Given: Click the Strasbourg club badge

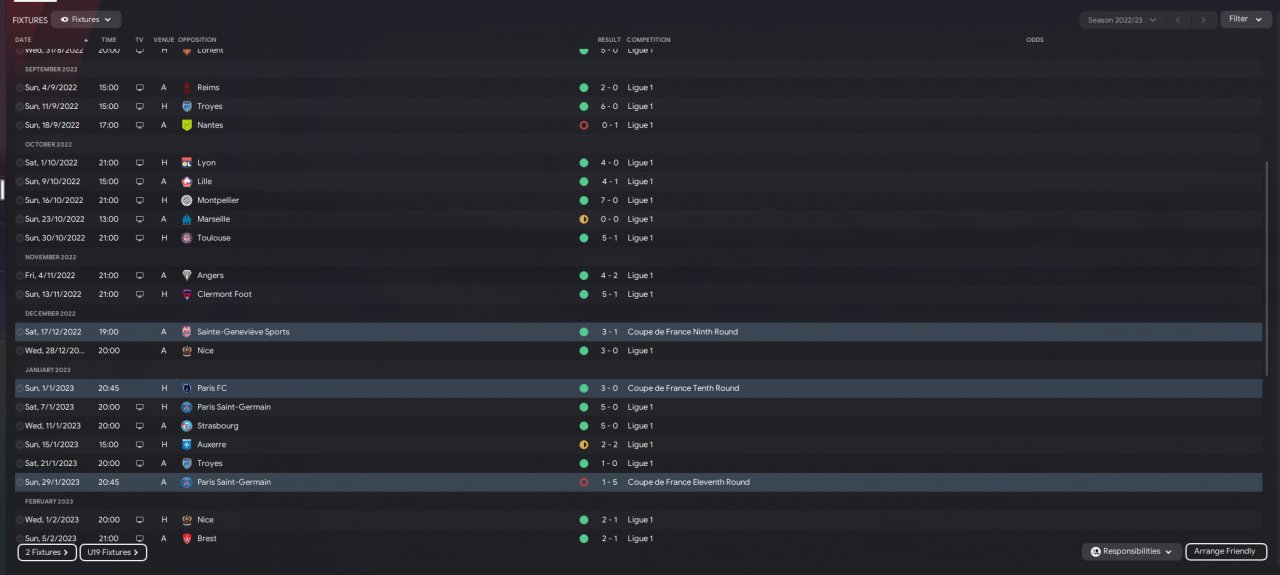Looking at the screenshot, I should coord(187,426).
